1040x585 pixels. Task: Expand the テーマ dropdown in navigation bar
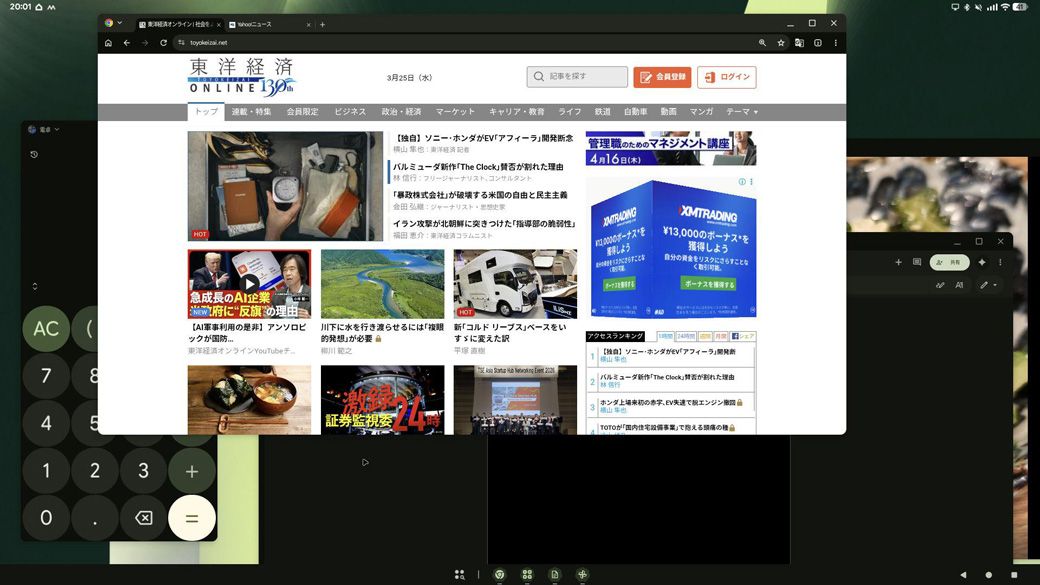point(741,112)
